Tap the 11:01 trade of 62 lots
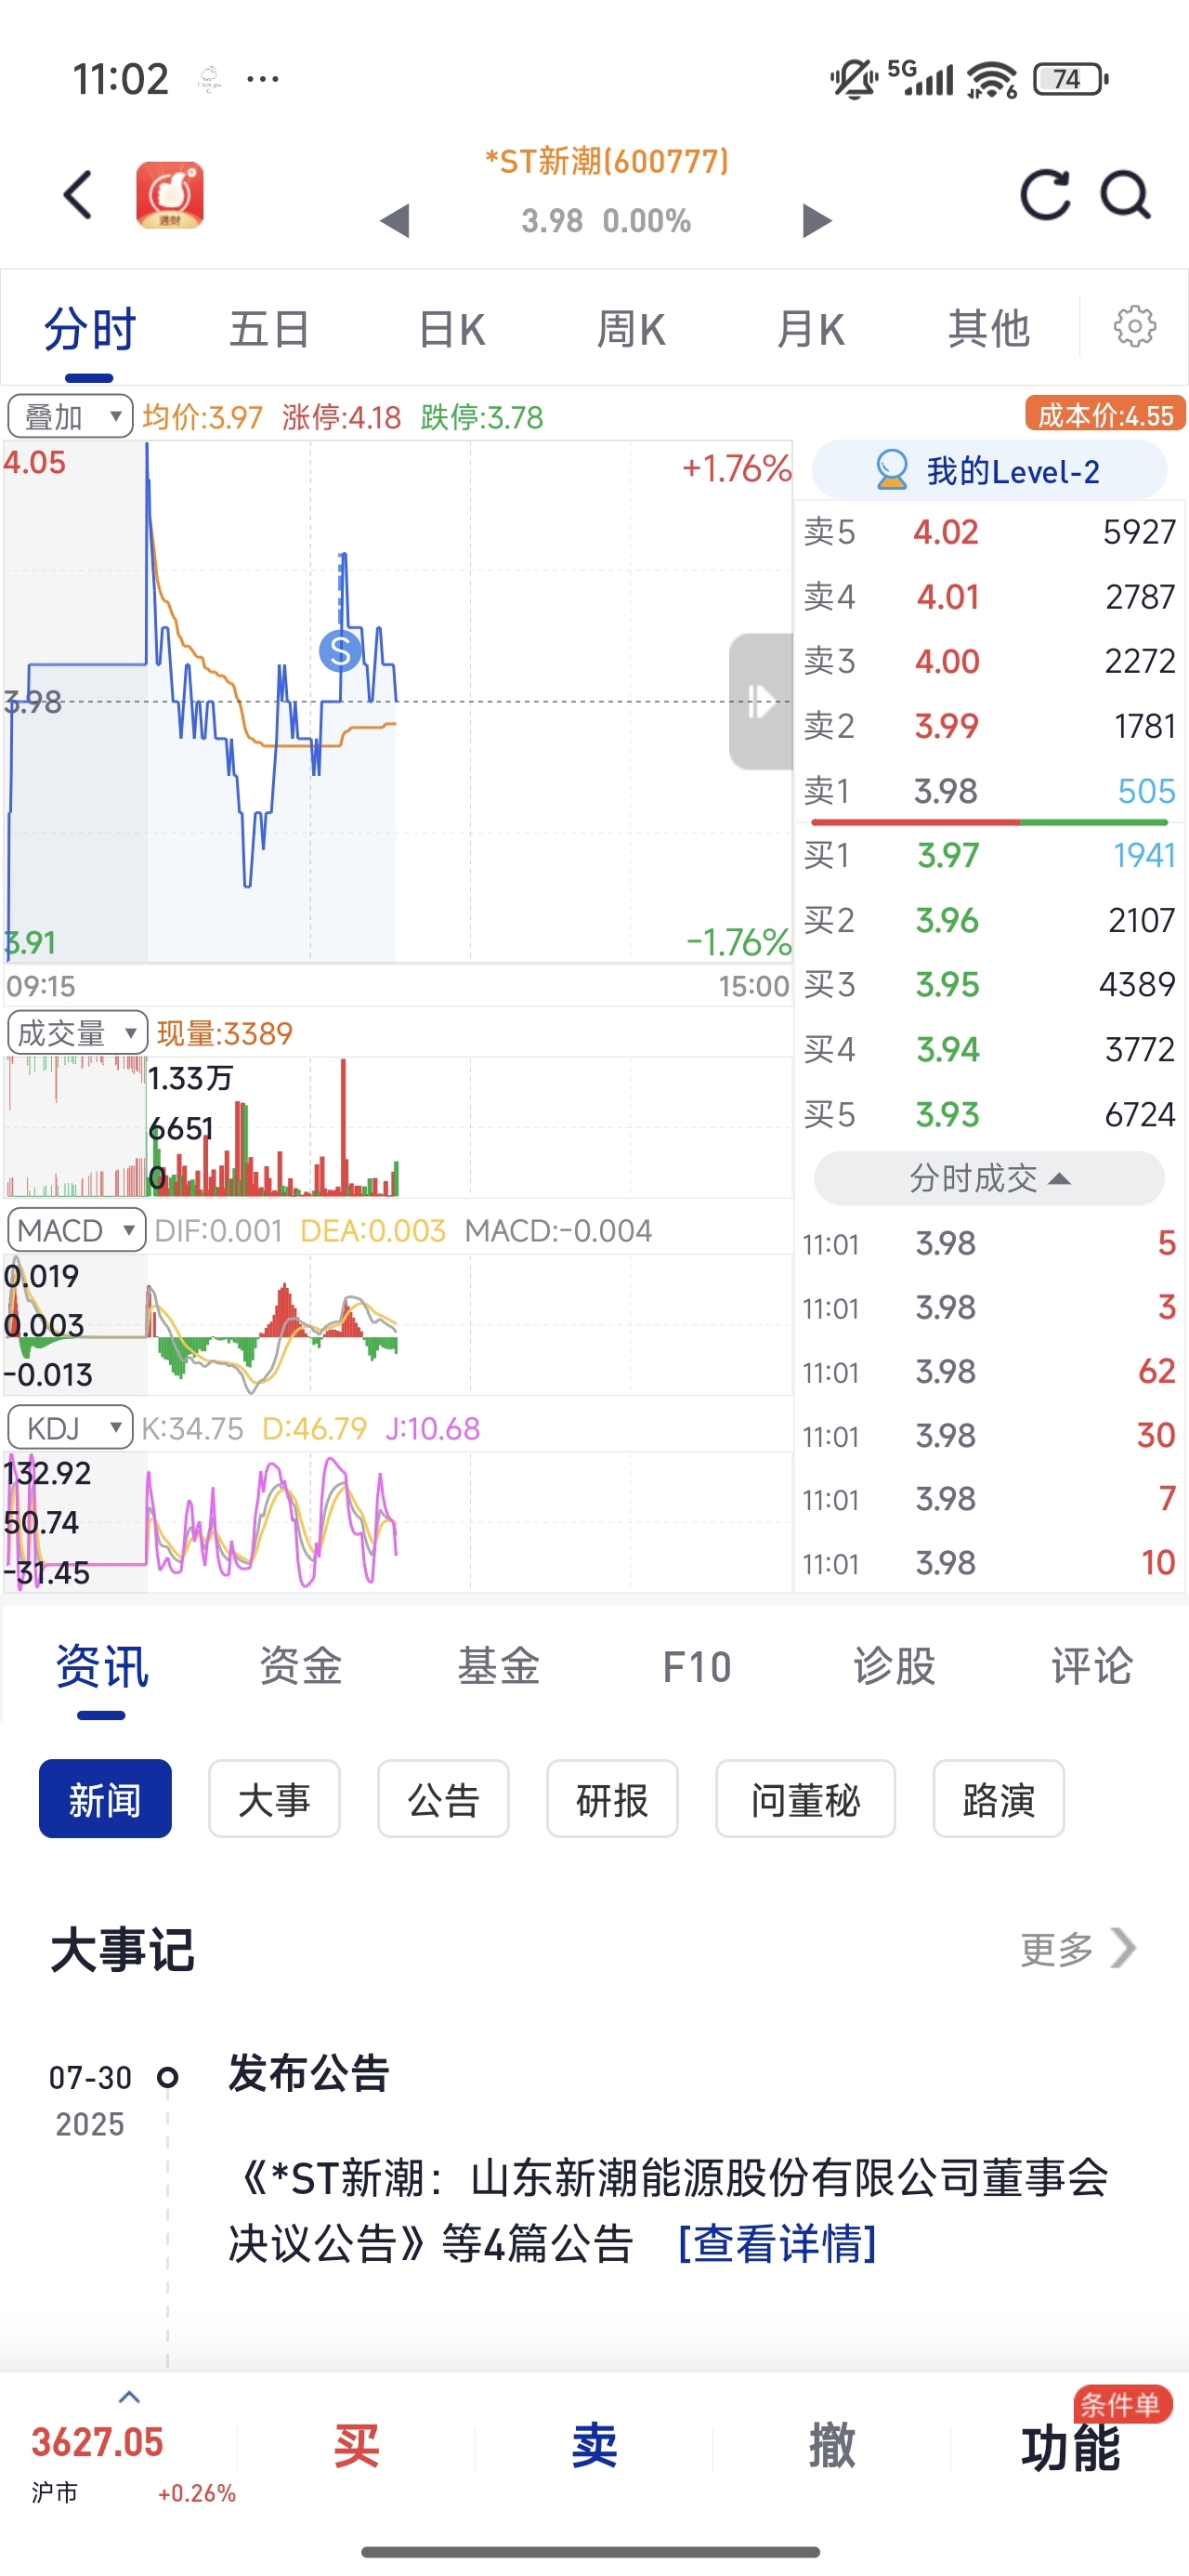 pyautogui.click(x=989, y=1371)
